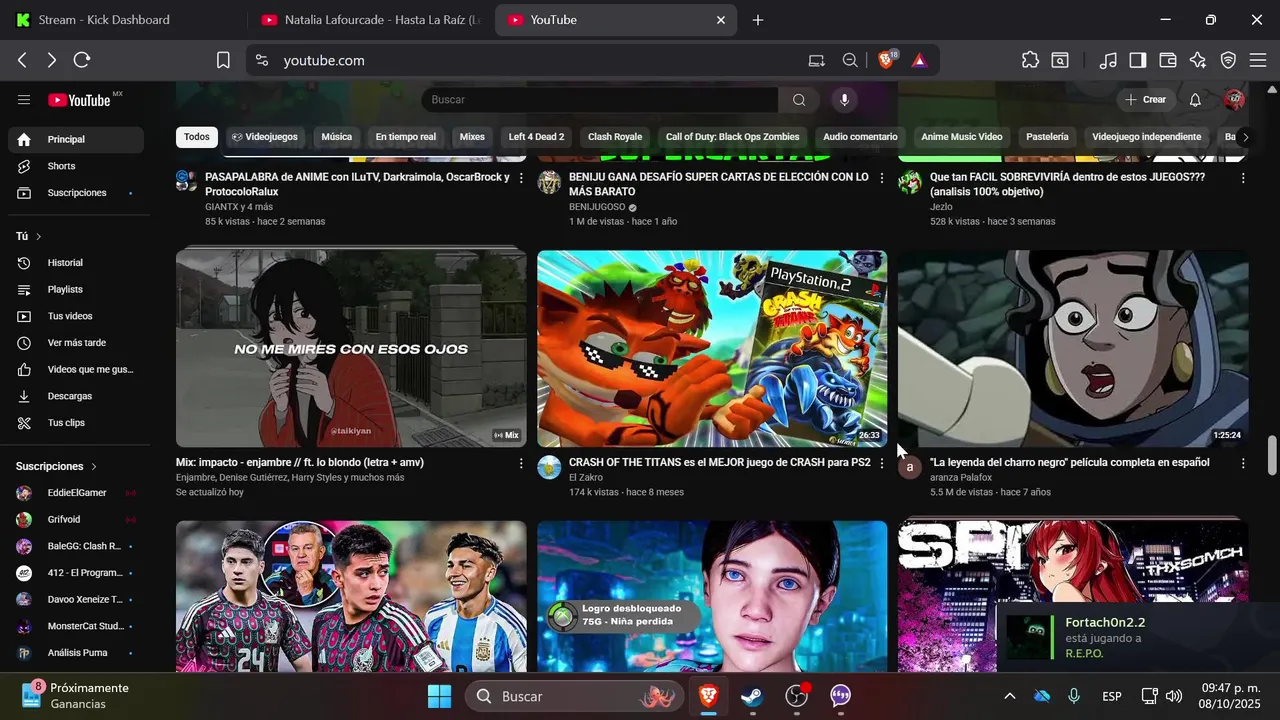The image size is (1280, 720).
Task: Click the YouTube logo
Action: click(80, 100)
